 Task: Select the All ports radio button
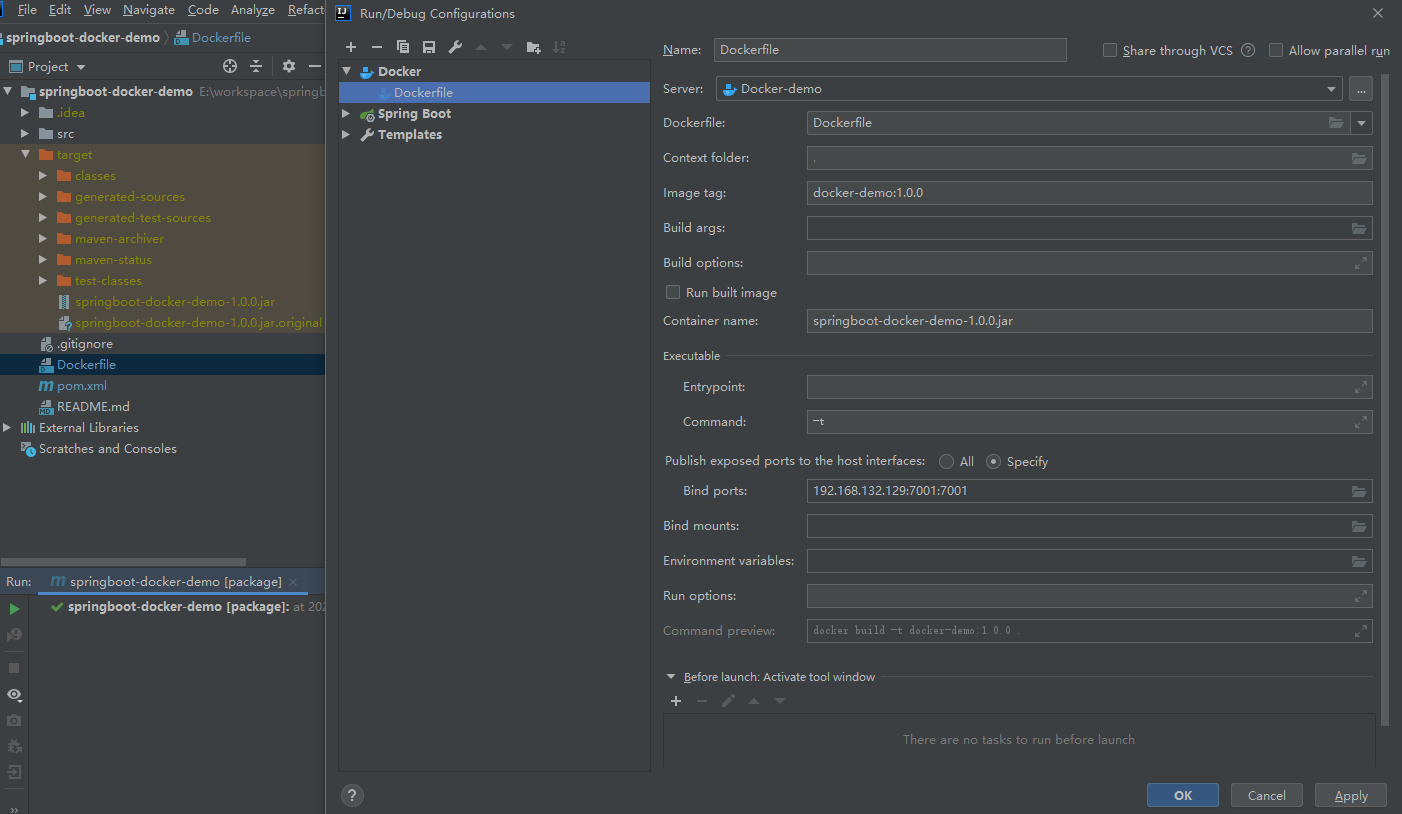point(946,462)
